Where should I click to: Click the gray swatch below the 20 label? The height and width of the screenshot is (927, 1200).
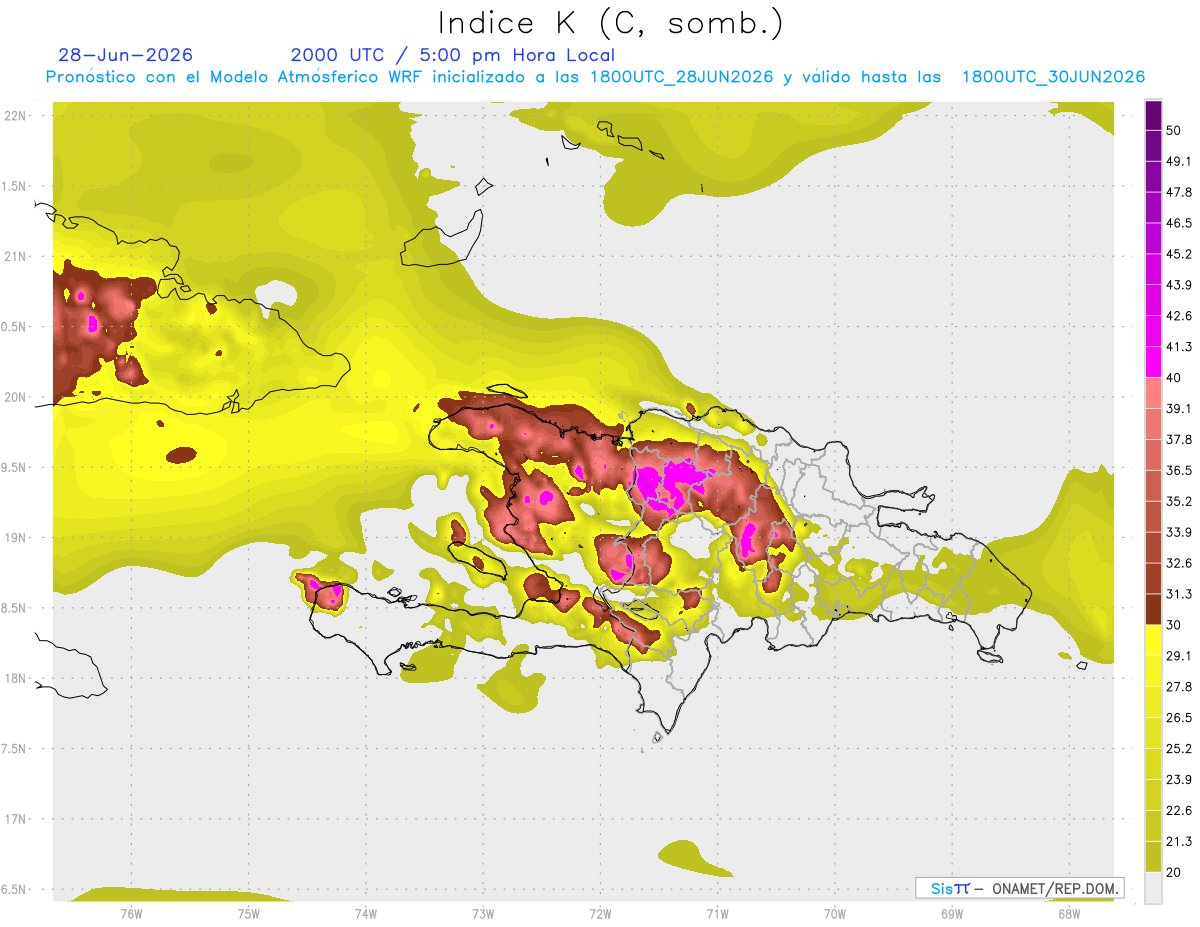pyautogui.click(x=1153, y=888)
